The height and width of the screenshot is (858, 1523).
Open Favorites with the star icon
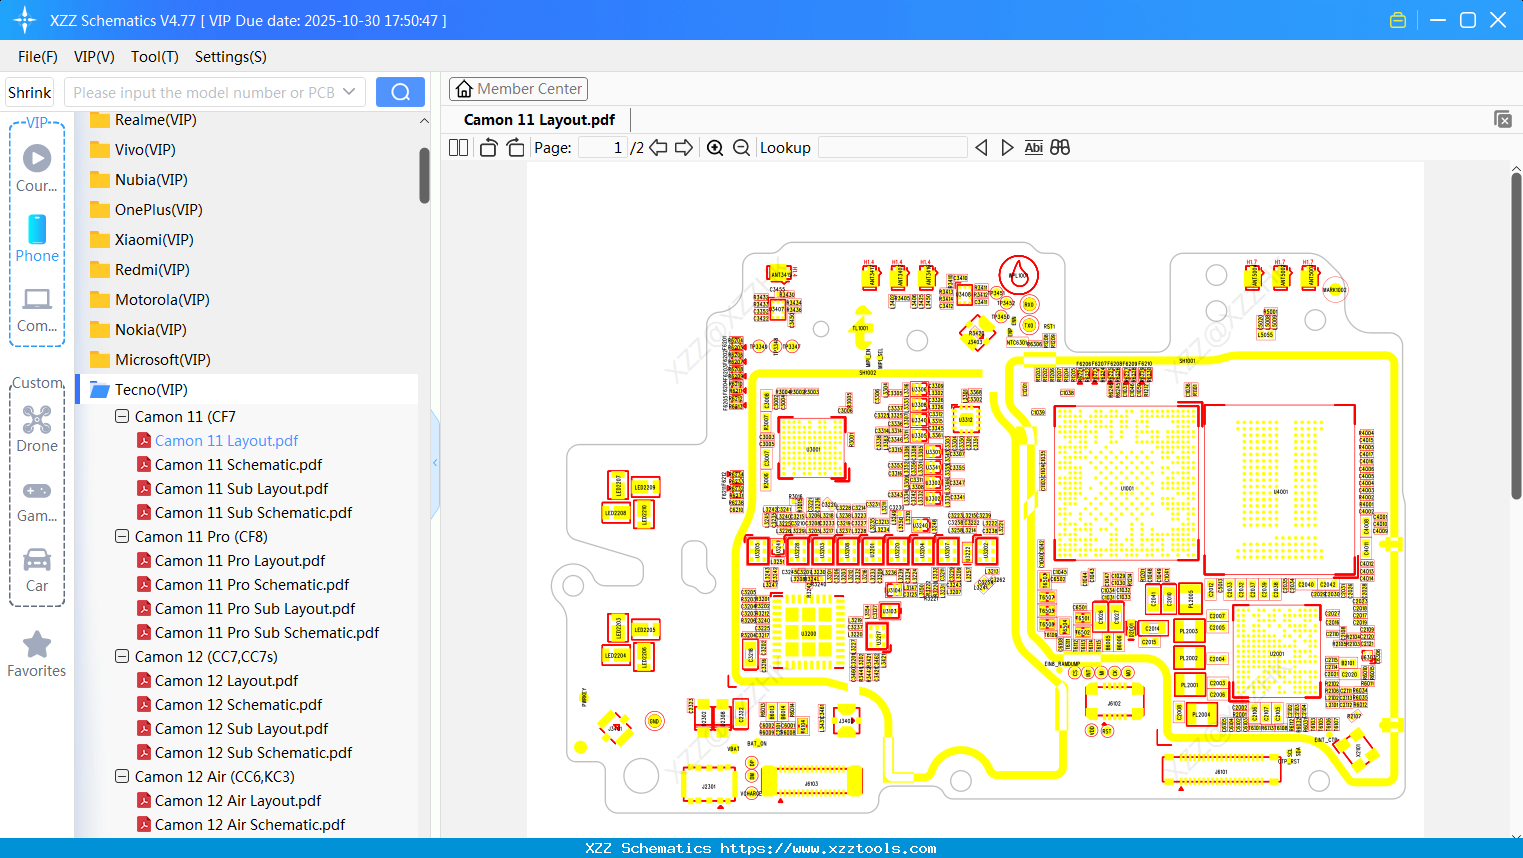point(37,654)
